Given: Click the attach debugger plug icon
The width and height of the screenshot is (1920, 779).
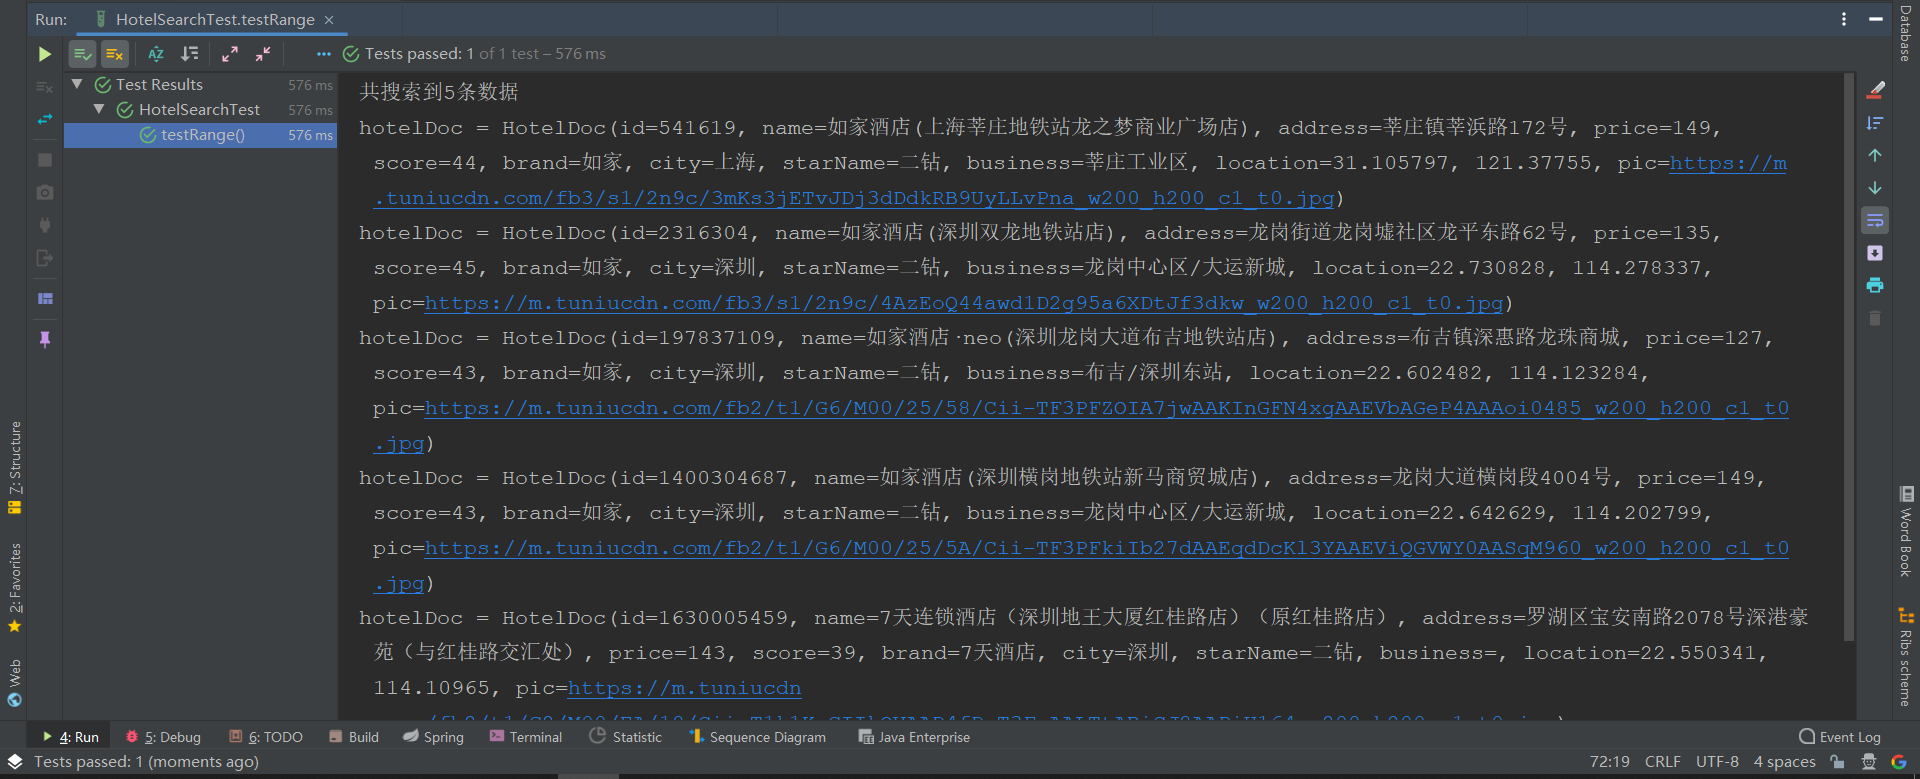Looking at the screenshot, I should pos(44,225).
